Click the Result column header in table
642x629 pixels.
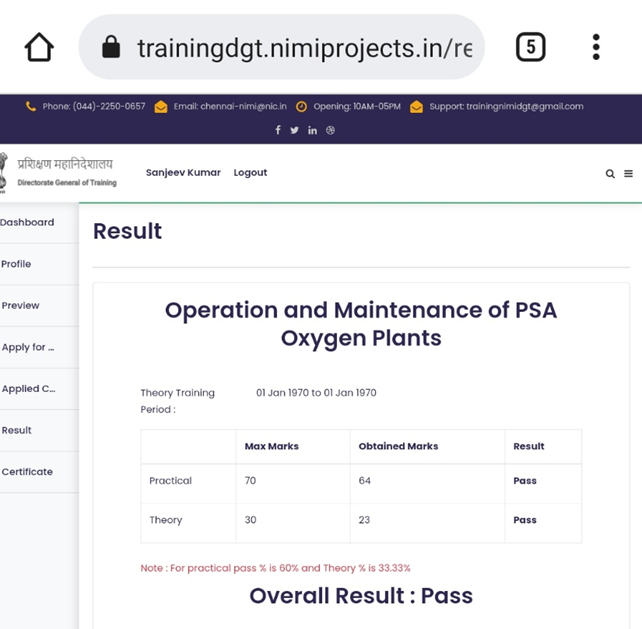(x=529, y=446)
